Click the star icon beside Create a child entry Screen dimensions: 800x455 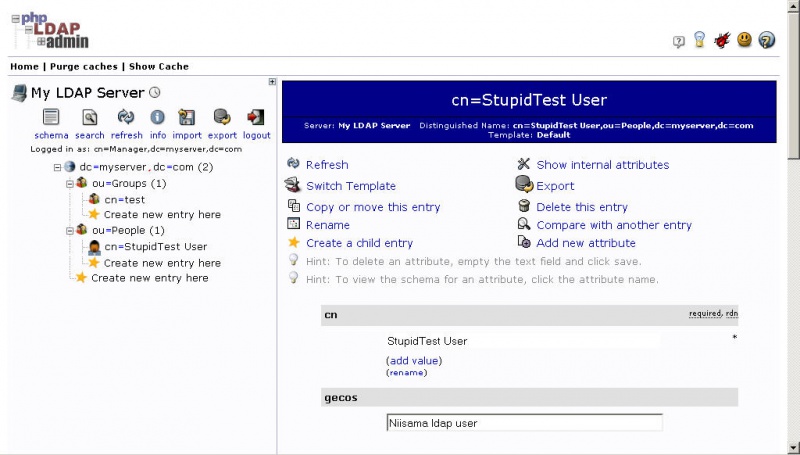click(293, 242)
